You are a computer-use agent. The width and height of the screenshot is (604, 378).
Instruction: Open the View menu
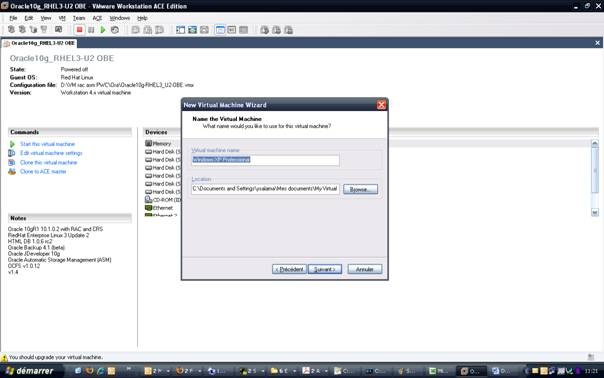pyautogui.click(x=45, y=18)
